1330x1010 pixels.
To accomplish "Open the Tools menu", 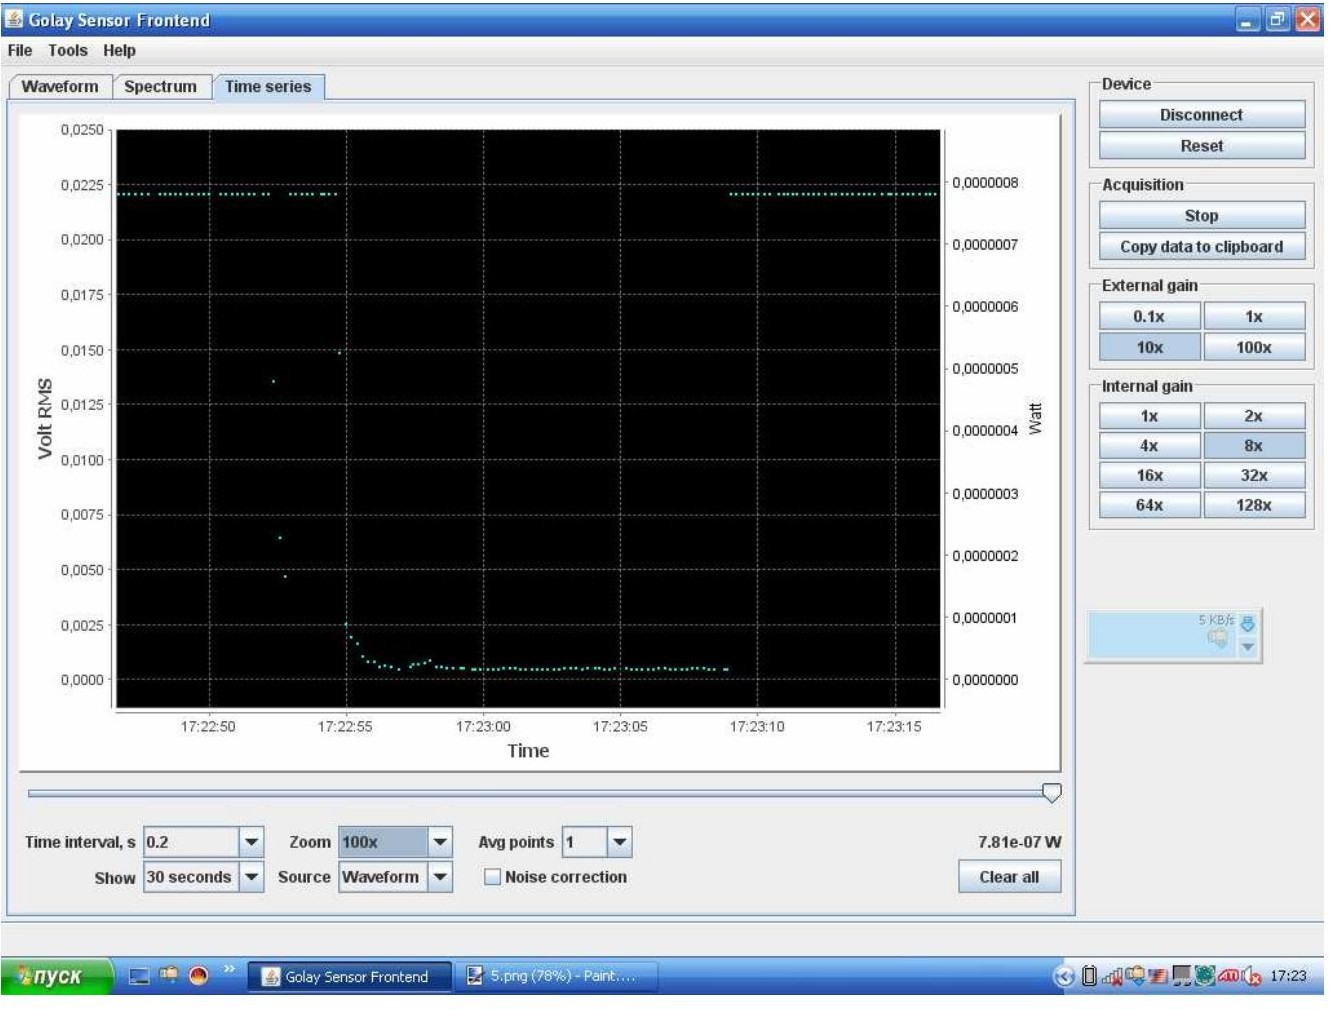I will [x=67, y=50].
